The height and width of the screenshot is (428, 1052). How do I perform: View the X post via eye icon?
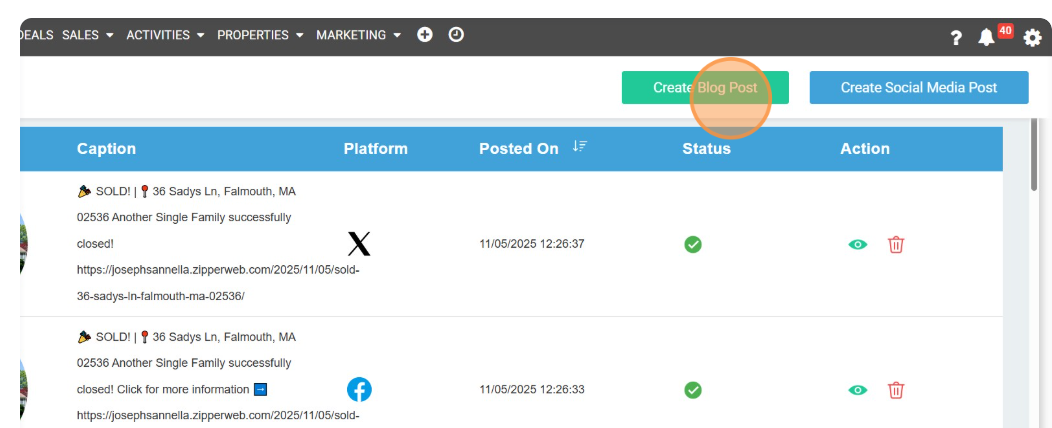point(857,244)
